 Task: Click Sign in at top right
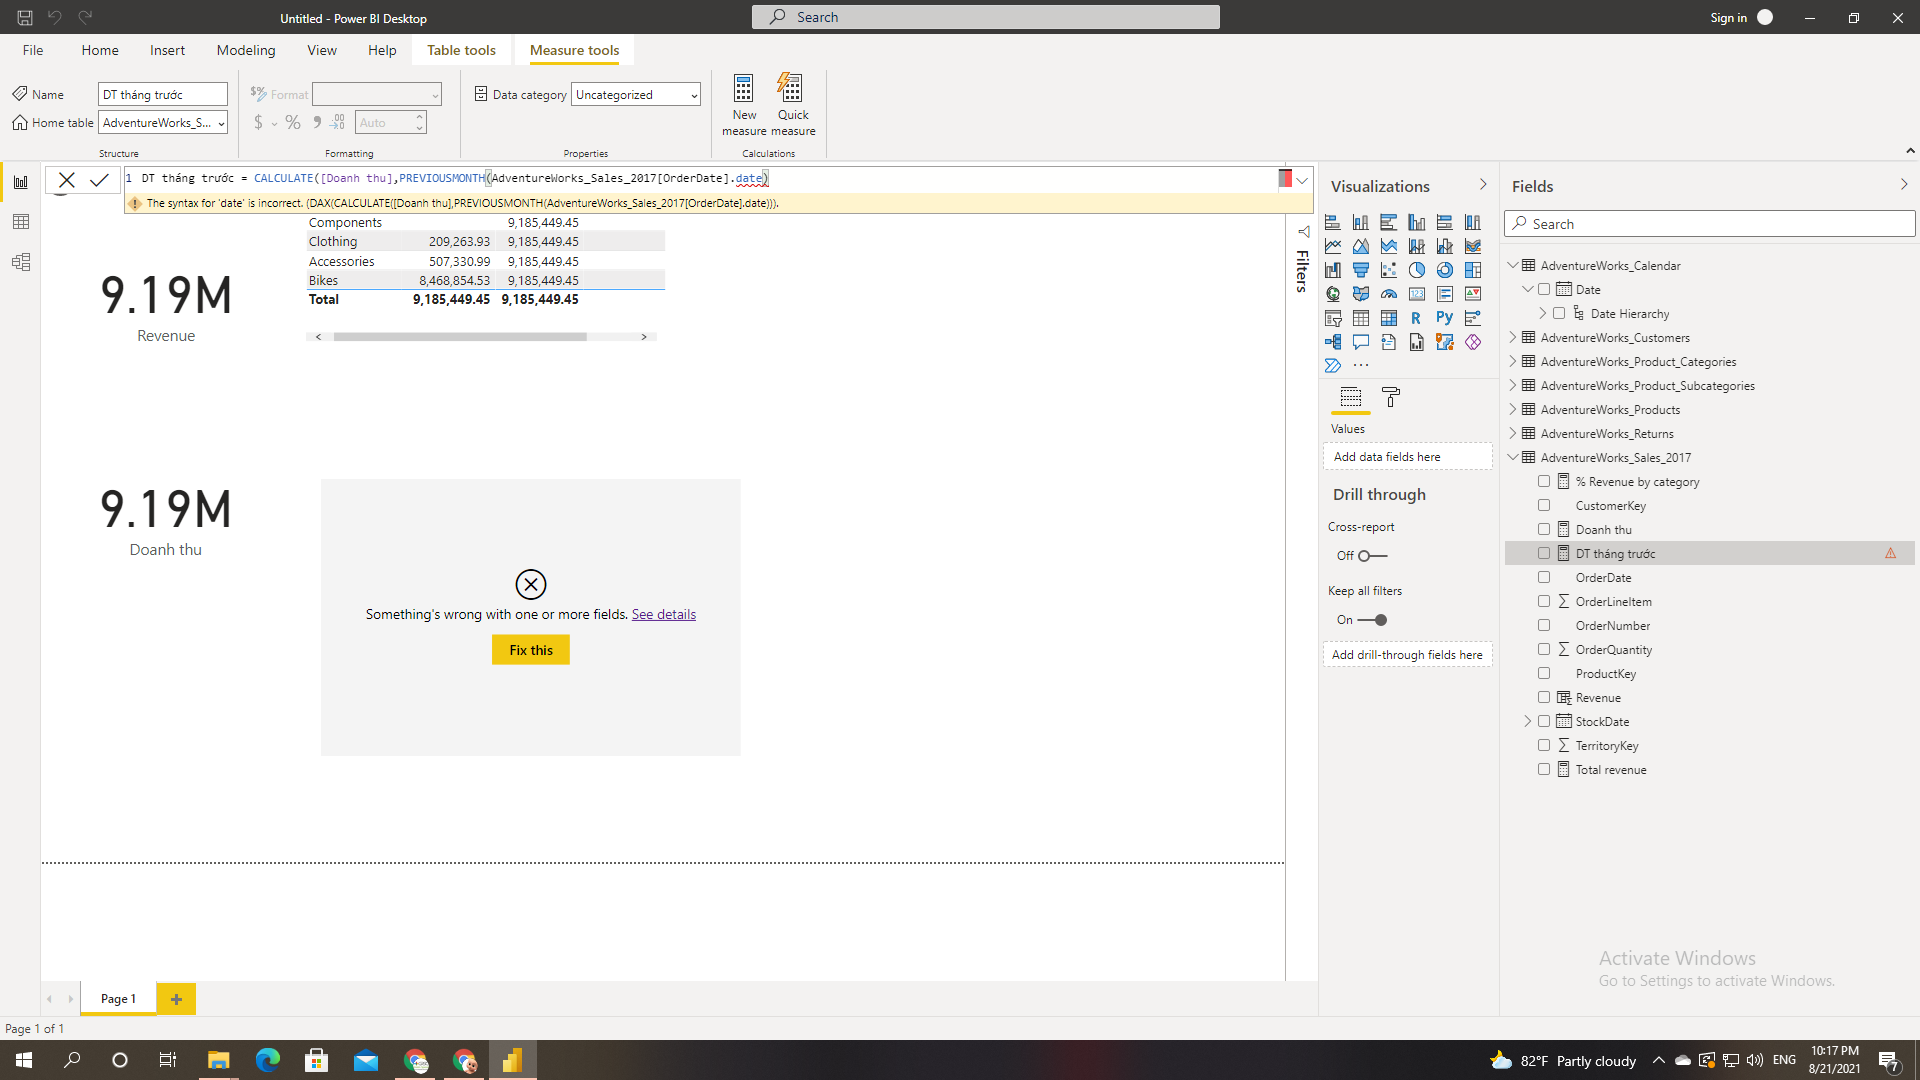point(1729,17)
